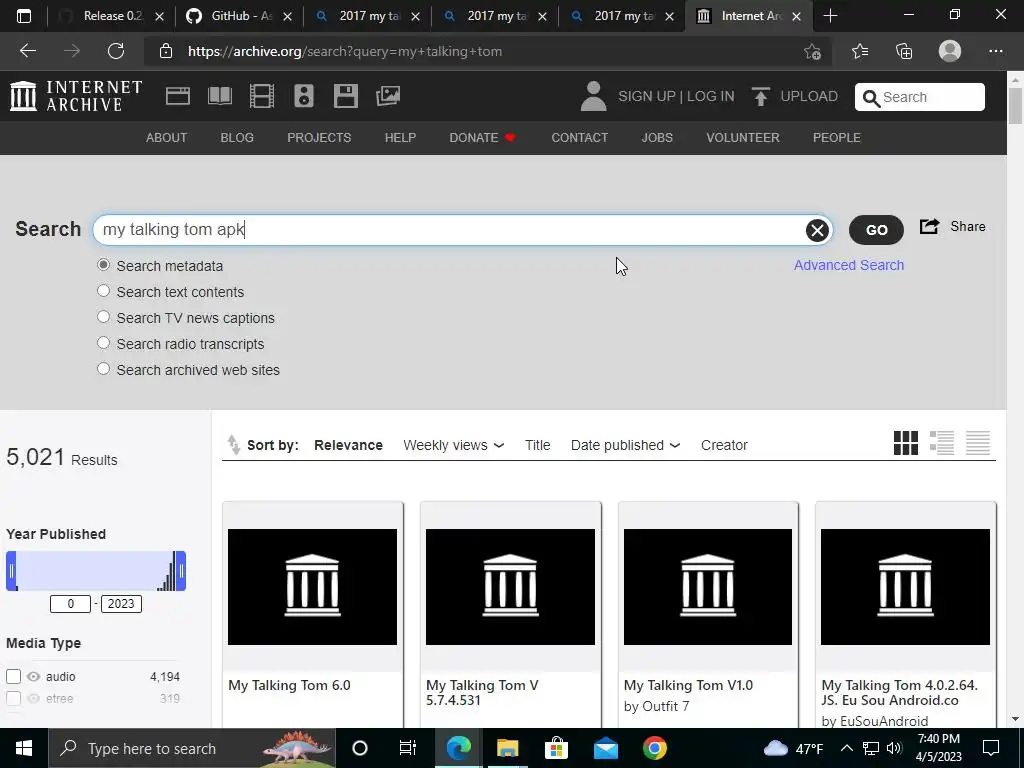Click the SIGN UP link
Screen dimensions: 1024x768
click(647, 97)
